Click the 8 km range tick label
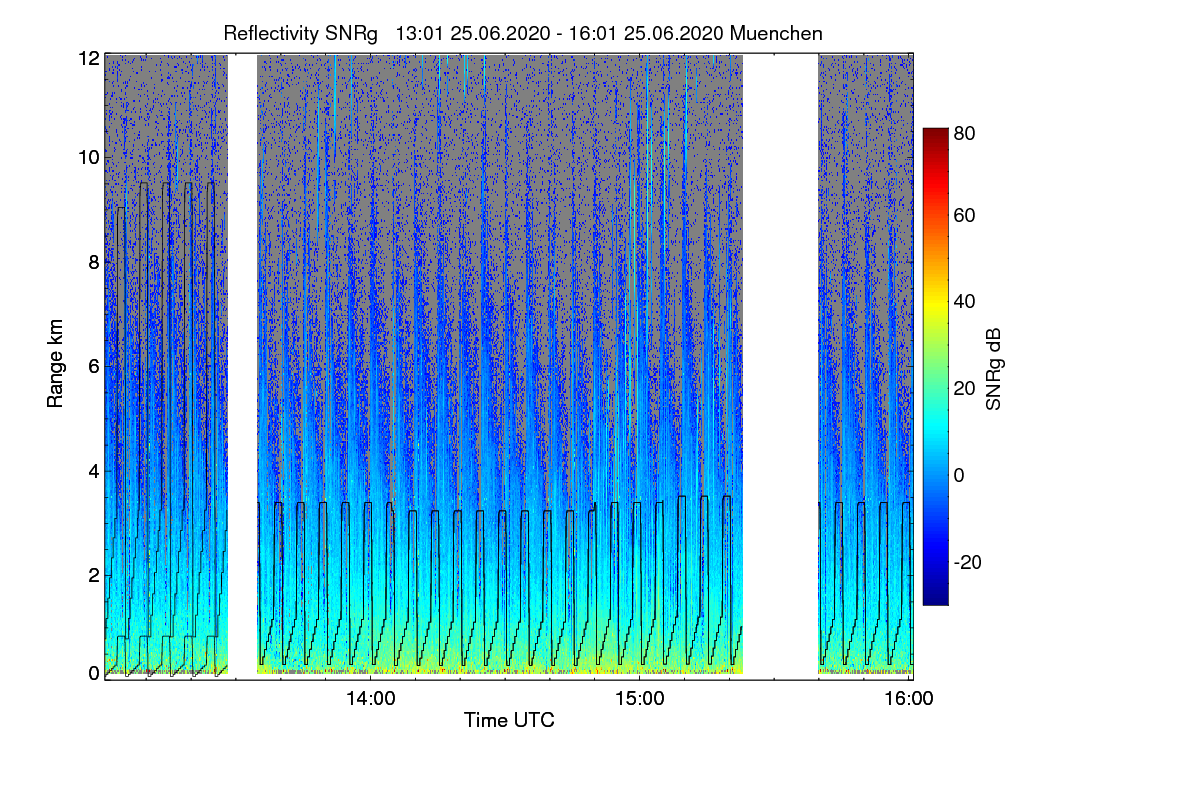 93,262
